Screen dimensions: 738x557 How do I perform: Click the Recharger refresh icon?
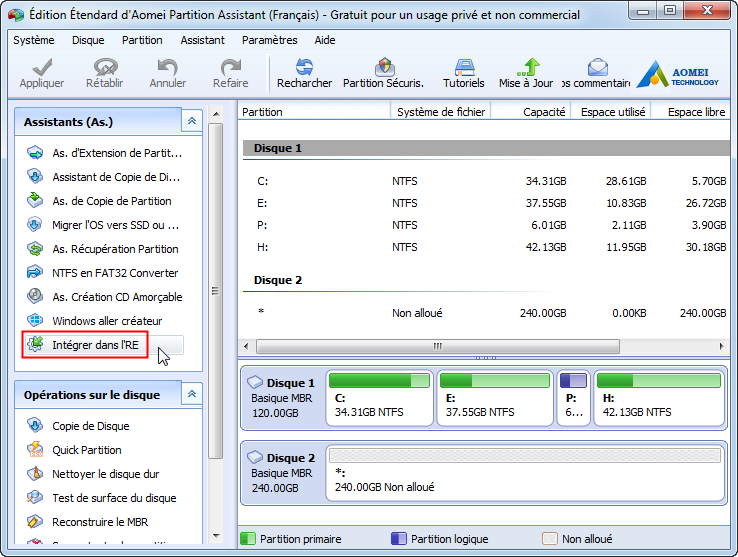tap(304, 67)
